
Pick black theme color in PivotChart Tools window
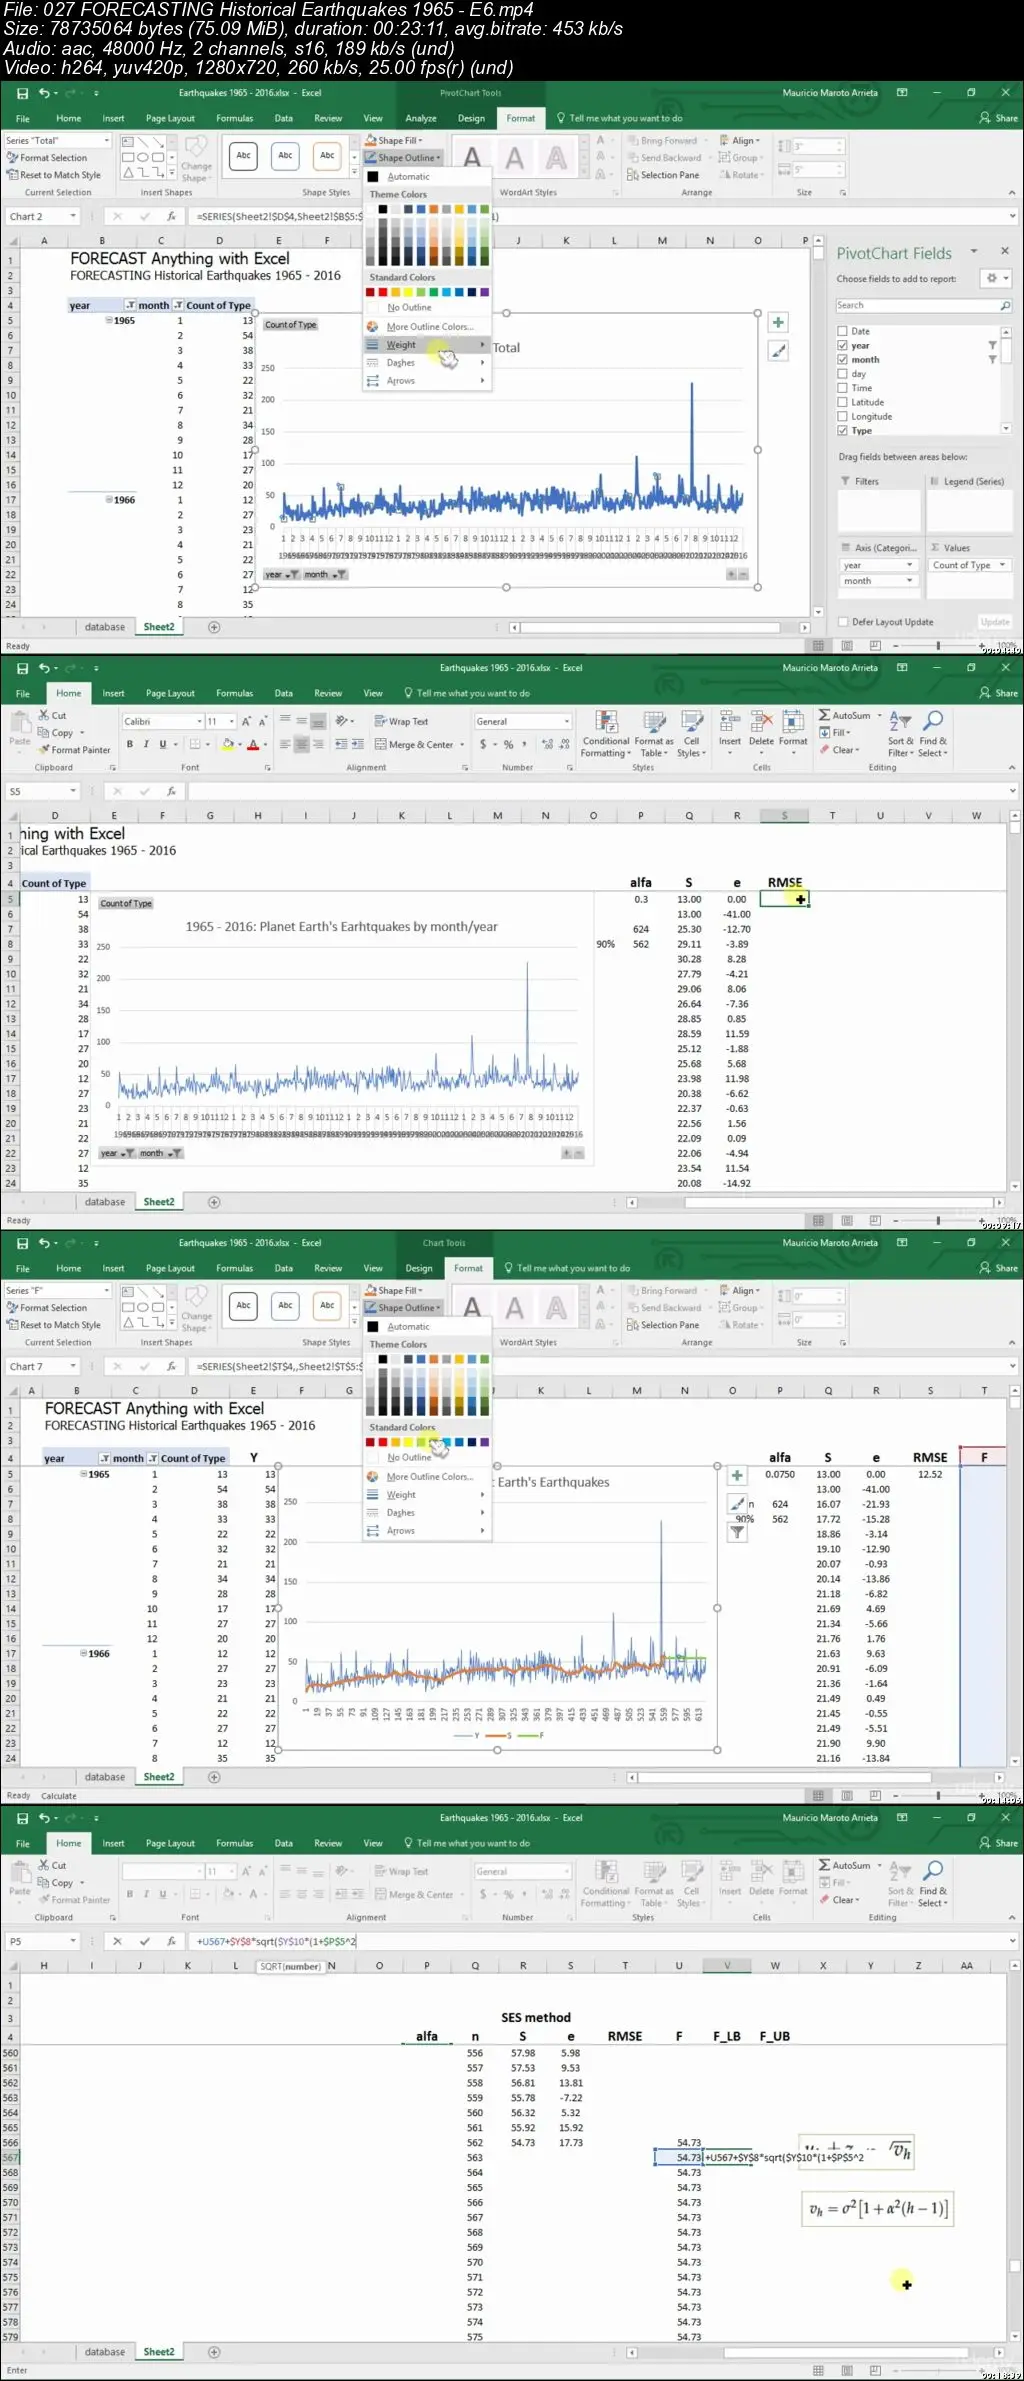point(382,210)
